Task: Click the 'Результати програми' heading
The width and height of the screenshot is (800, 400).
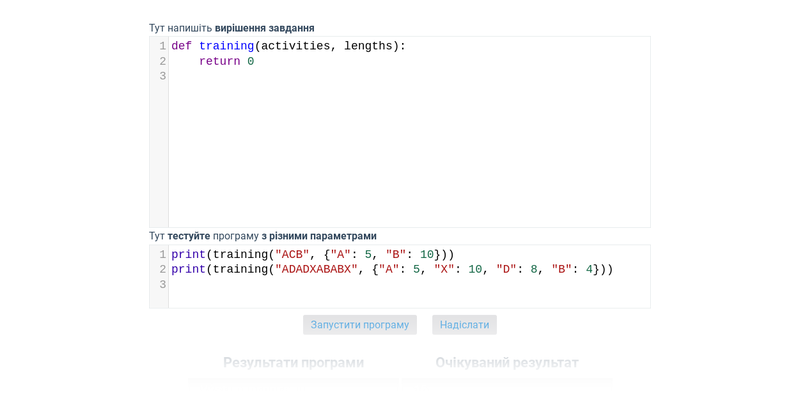Action: point(293,362)
